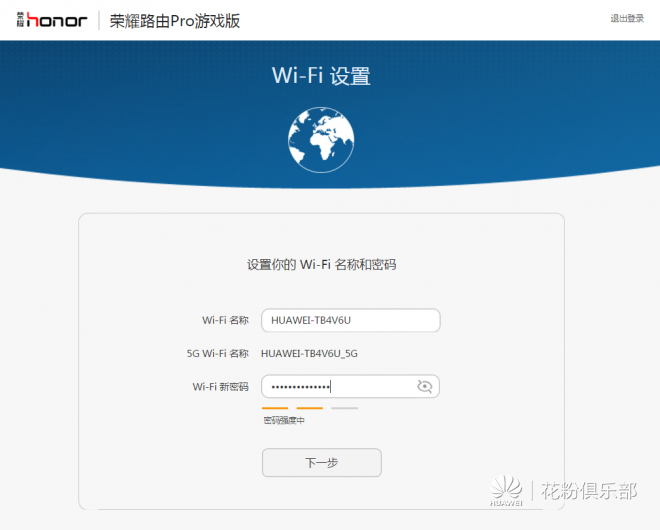Click the 退出登录 logout link
Screen dimensions: 660x530
627,18
